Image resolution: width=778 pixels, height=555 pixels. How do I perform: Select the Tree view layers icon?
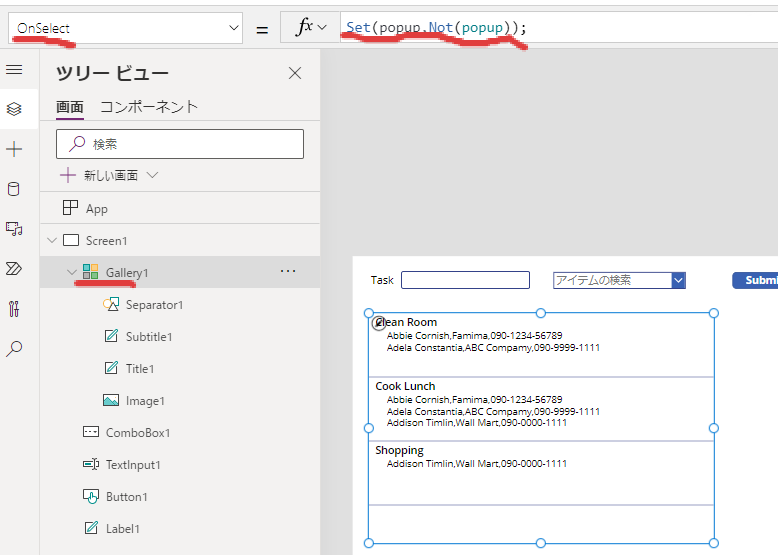click(x=14, y=109)
